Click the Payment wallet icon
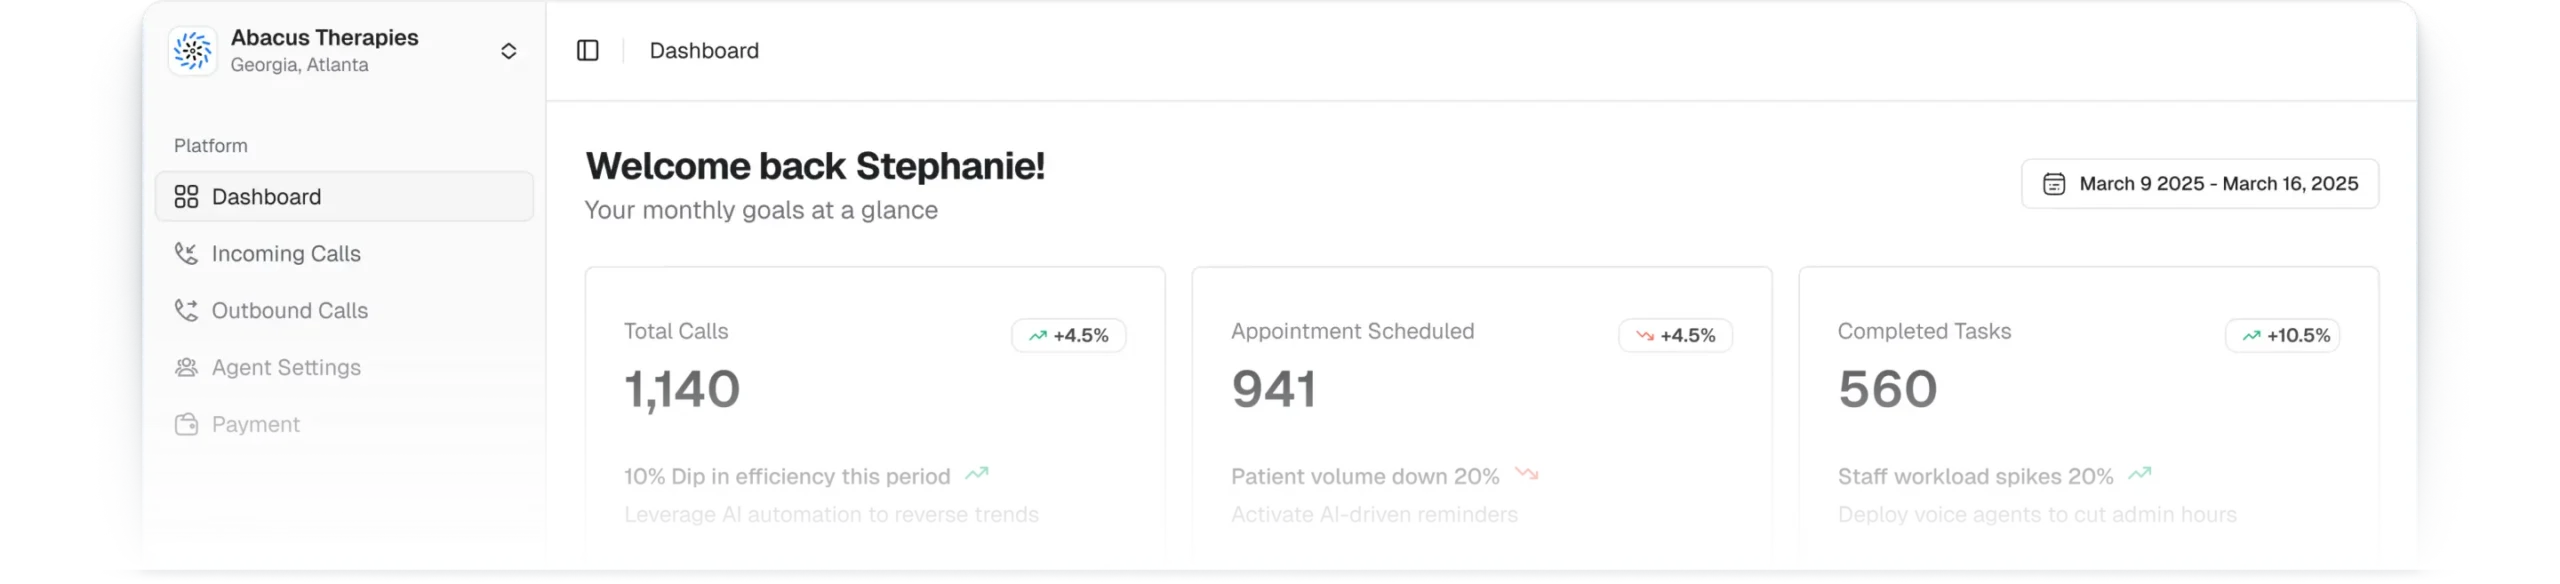 pyautogui.click(x=186, y=425)
